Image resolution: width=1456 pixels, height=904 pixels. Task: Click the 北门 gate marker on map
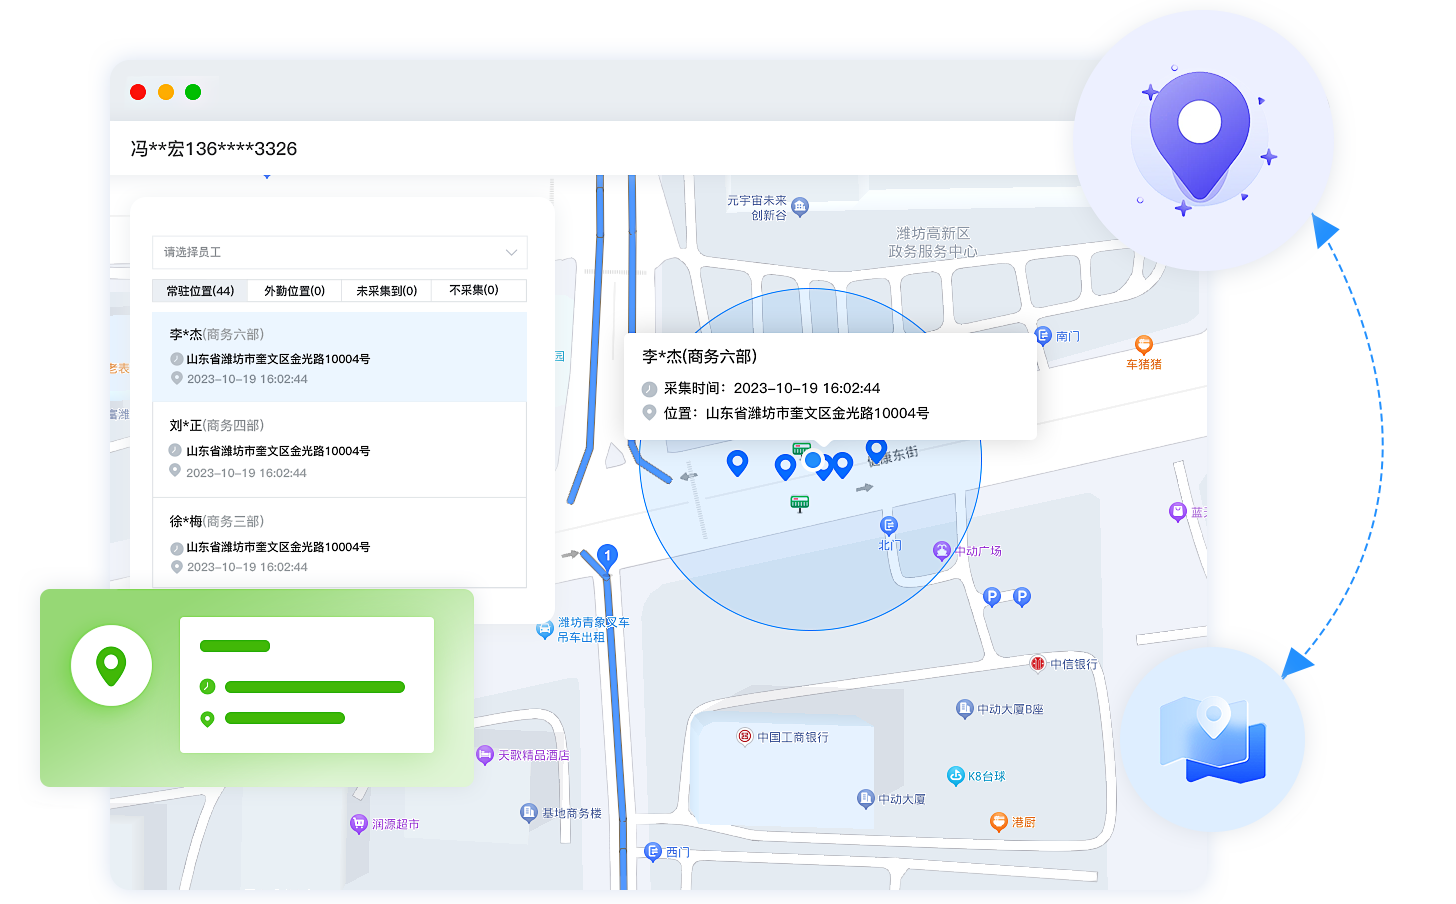[888, 526]
